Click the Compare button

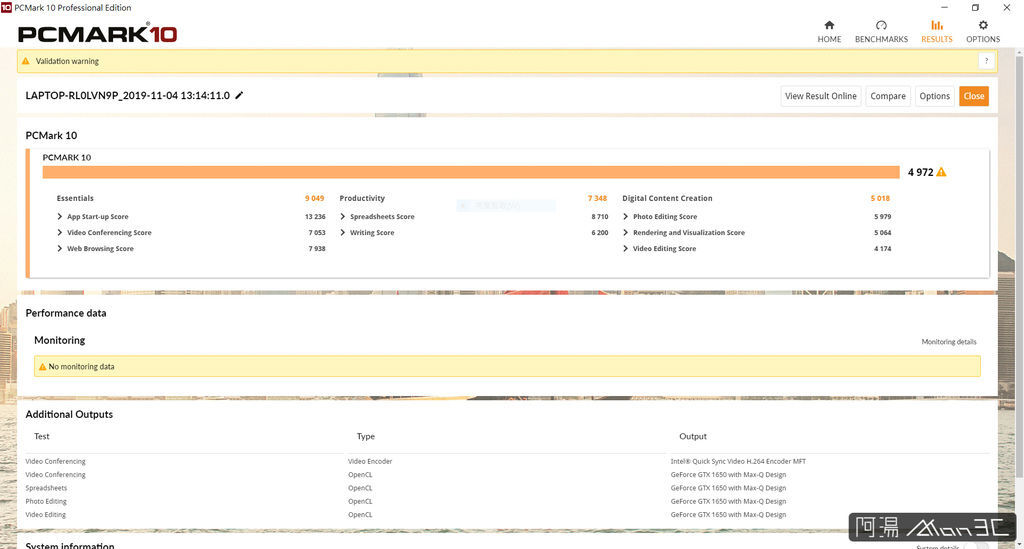(x=888, y=96)
